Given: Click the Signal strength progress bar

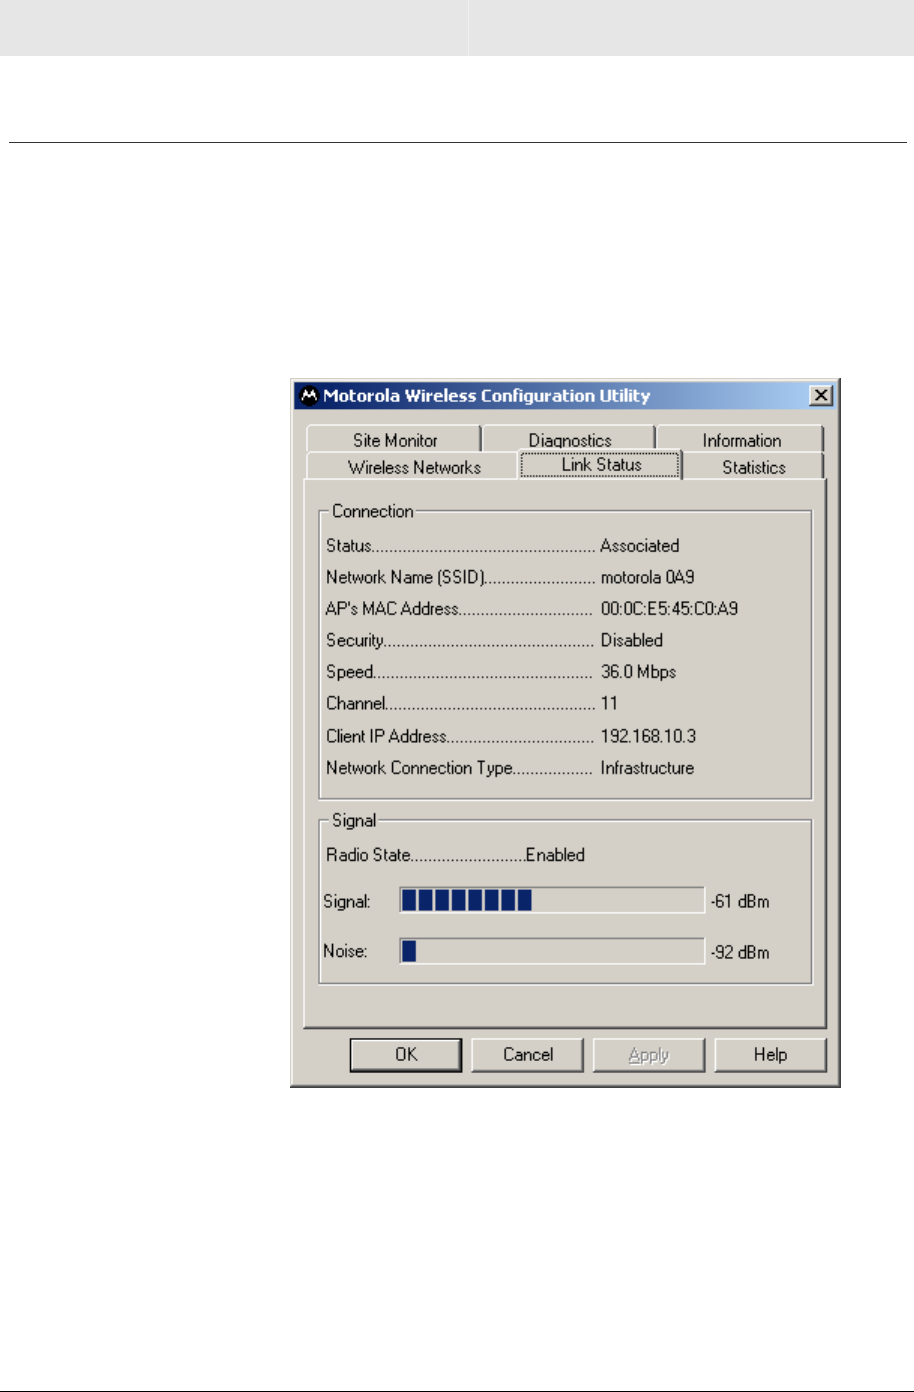Looking at the screenshot, I should (x=552, y=901).
